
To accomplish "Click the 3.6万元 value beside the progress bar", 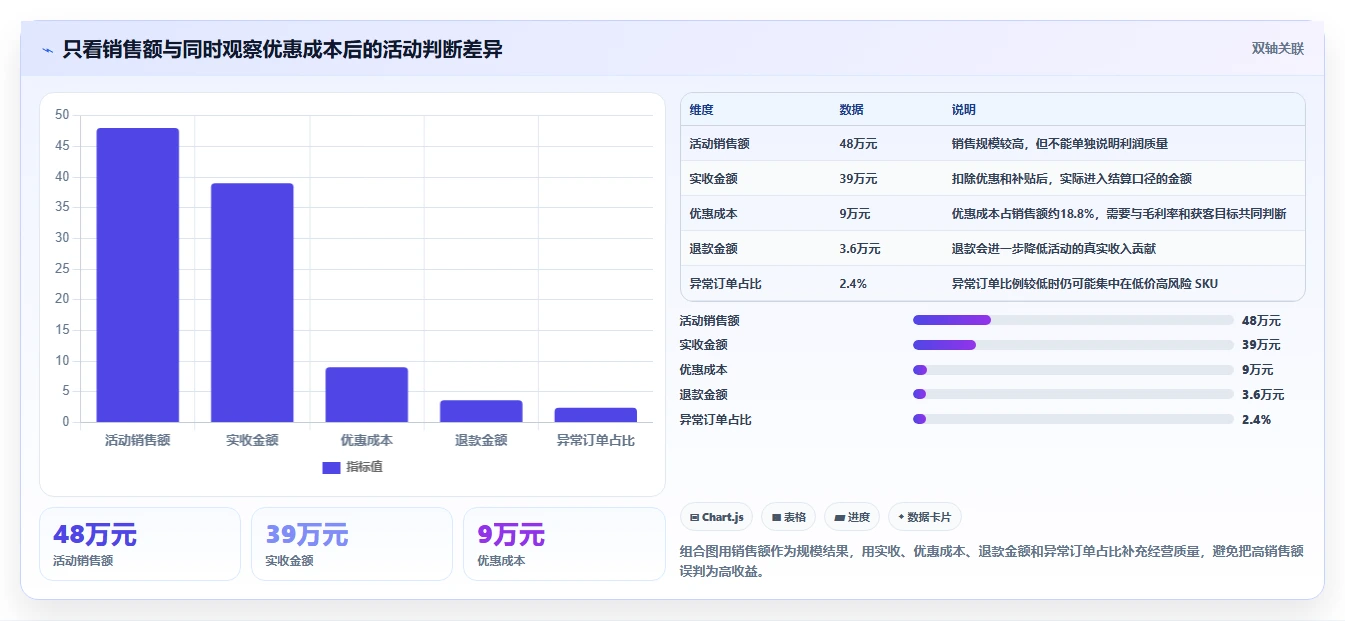I will click(1263, 395).
